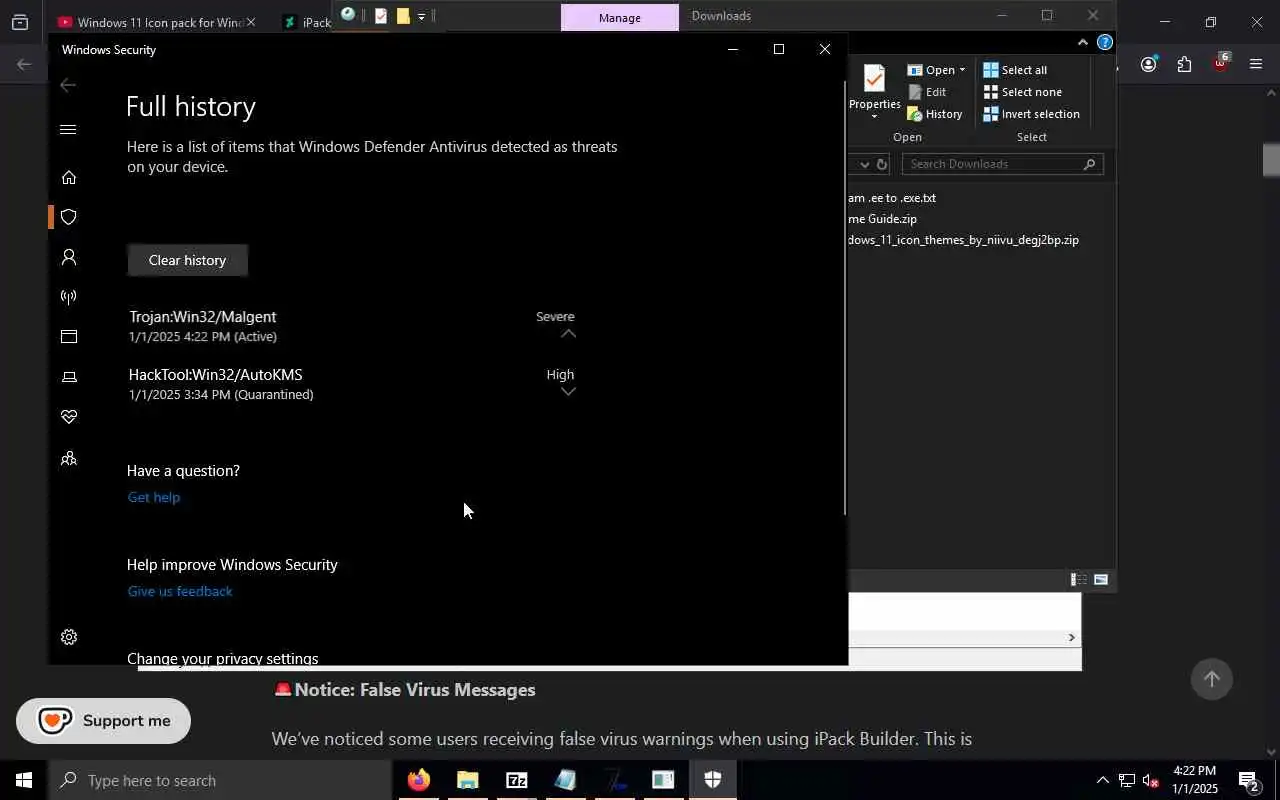Click Explorer quick access properties icon
The width and height of the screenshot is (1280, 800).
click(381, 16)
